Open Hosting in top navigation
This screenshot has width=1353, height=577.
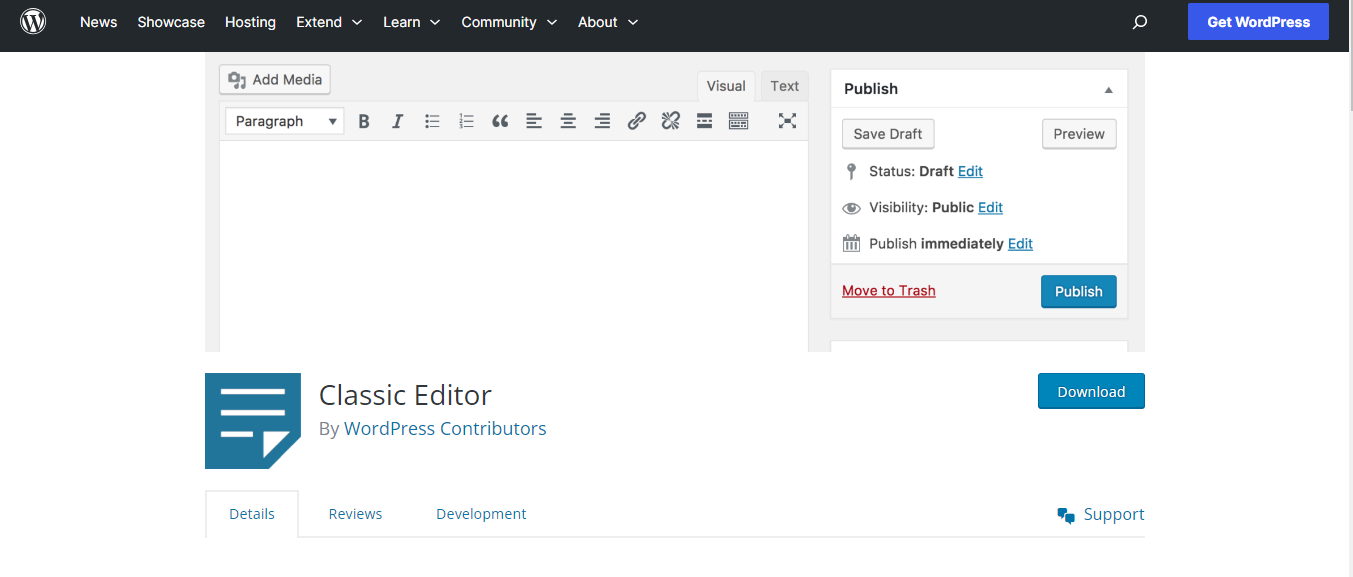tap(250, 22)
